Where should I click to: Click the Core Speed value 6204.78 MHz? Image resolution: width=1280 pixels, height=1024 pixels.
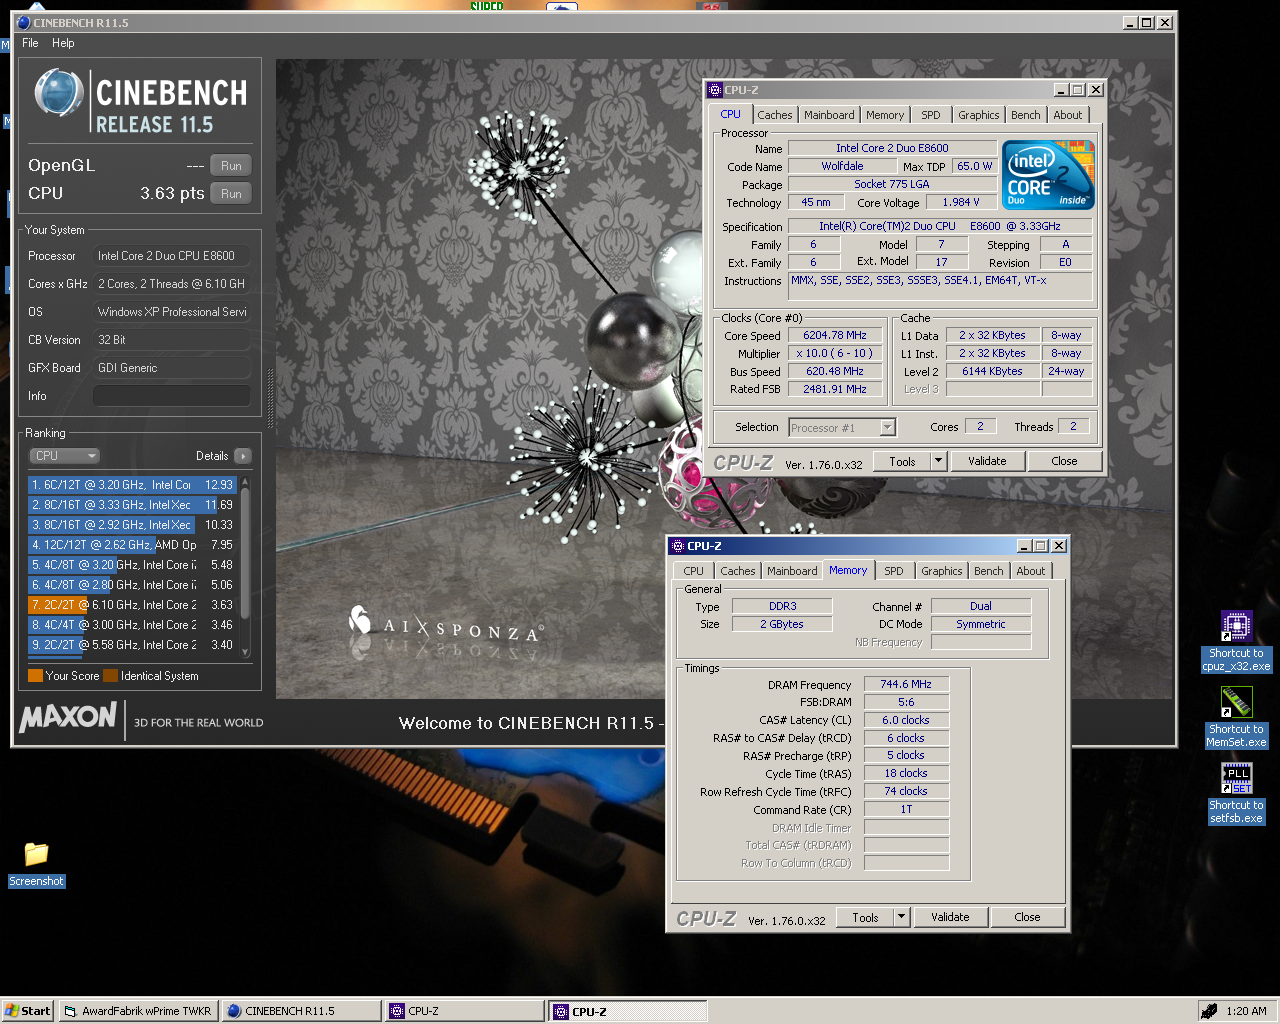pos(835,336)
